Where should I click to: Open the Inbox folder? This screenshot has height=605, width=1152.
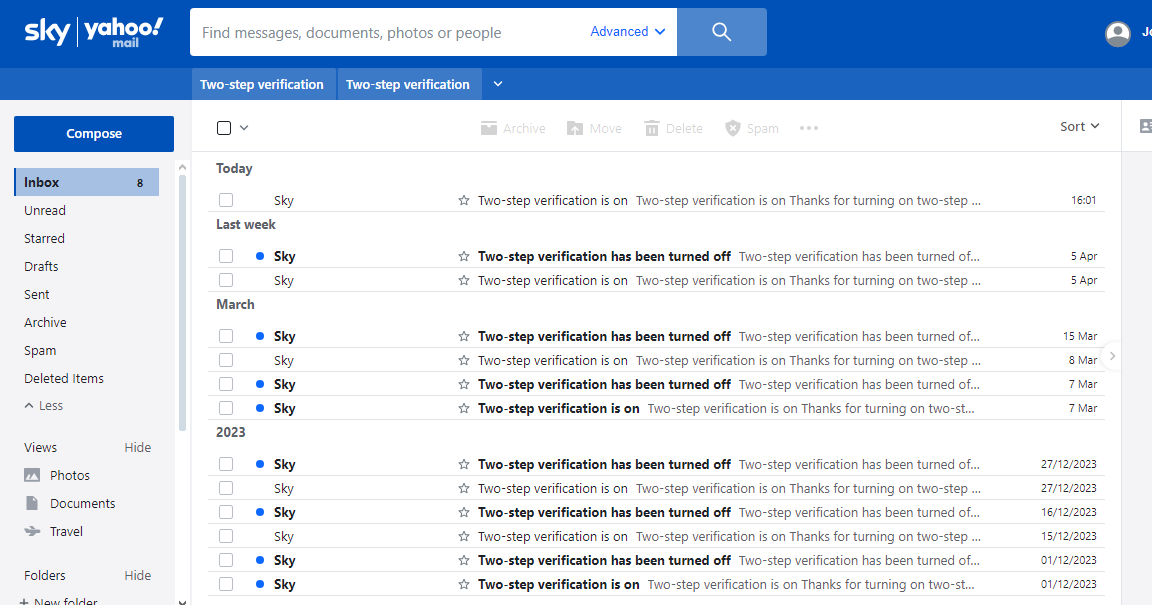click(x=87, y=182)
